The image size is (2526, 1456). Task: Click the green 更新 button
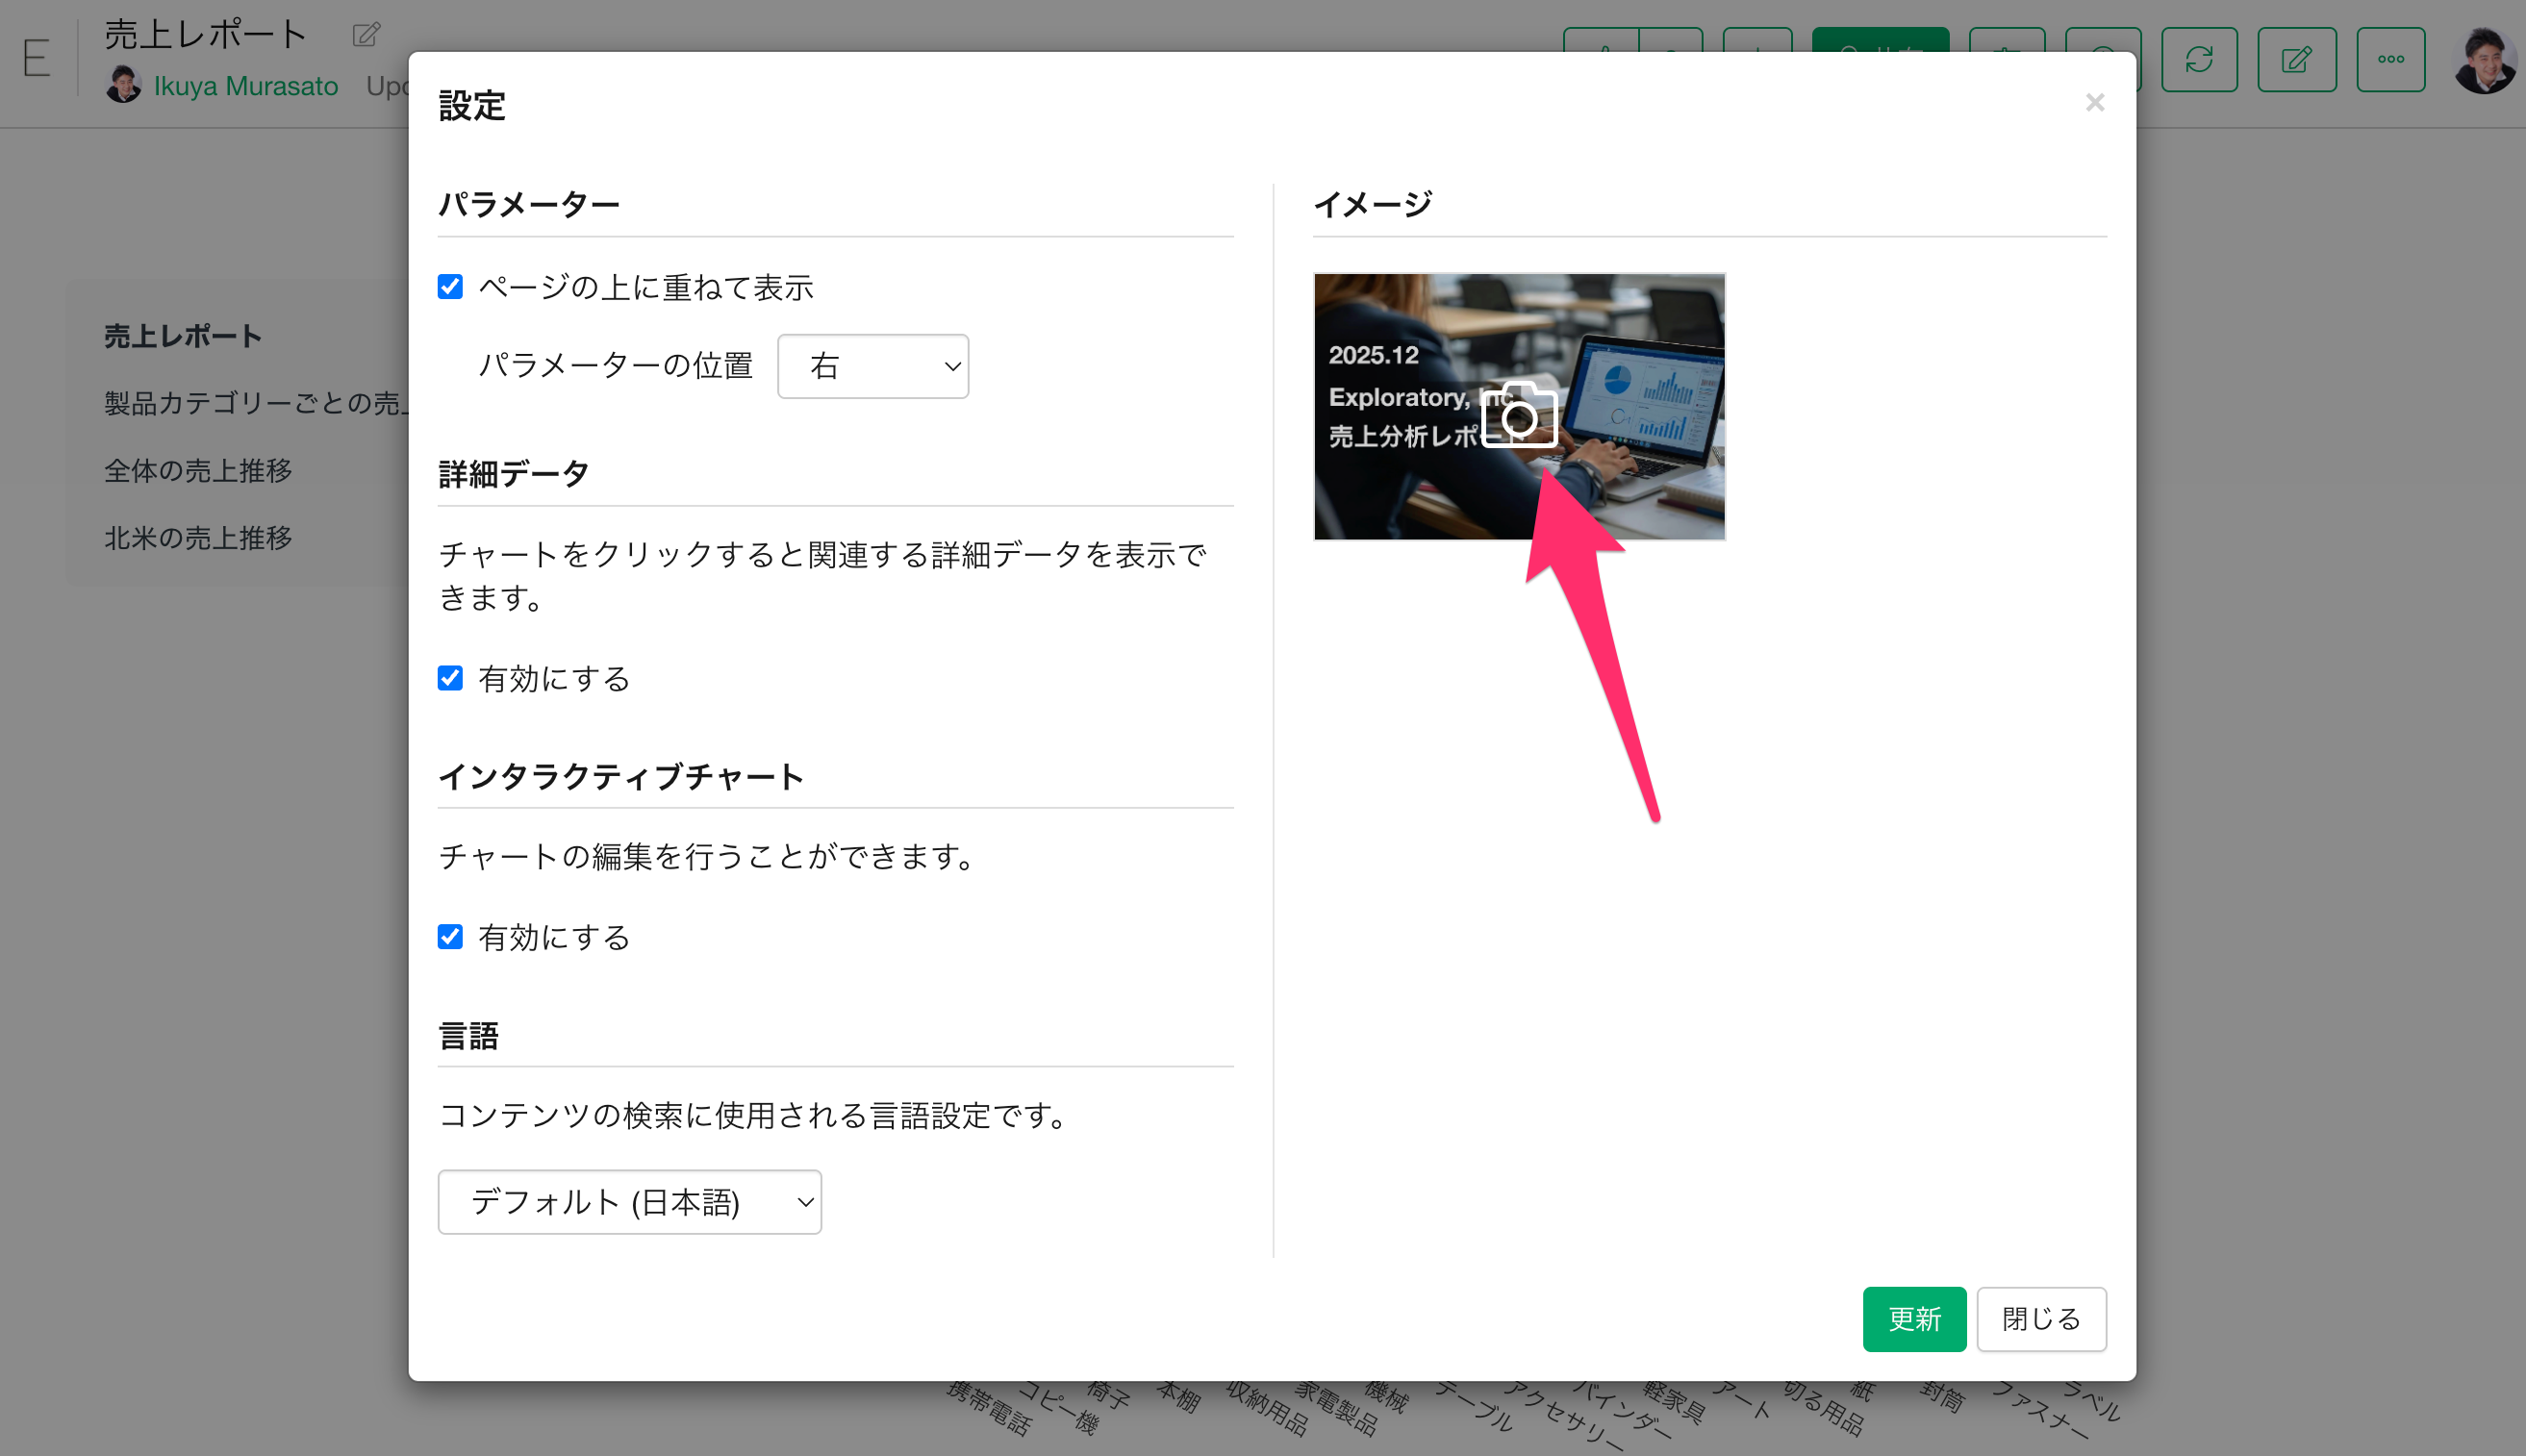coord(1913,1318)
